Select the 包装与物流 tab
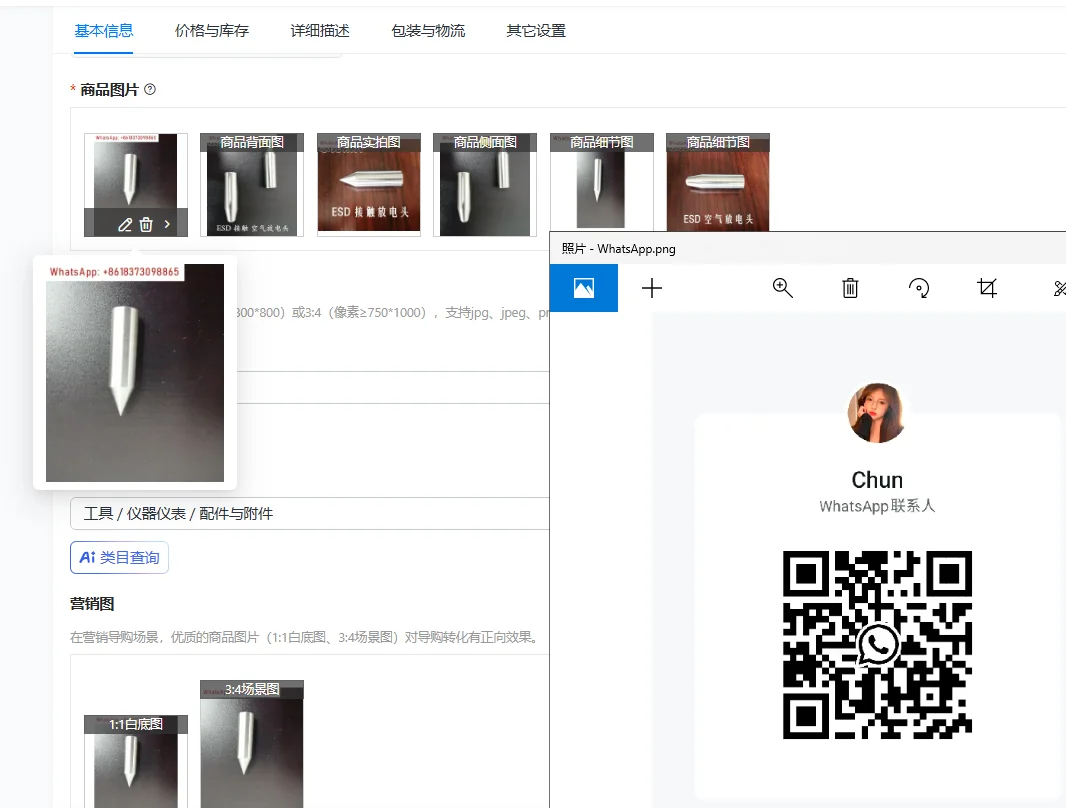This screenshot has height=808, width=1066. pyautogui.click(x=428, y=31)
